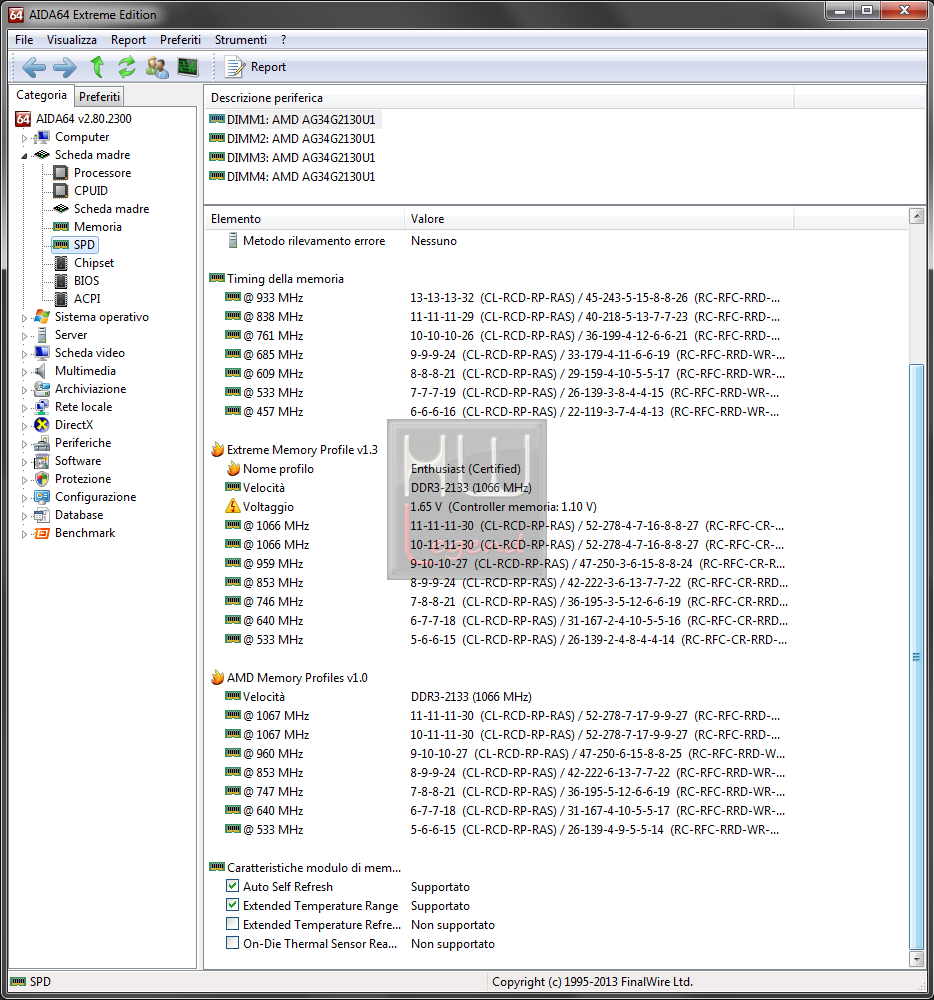This screenshot has width=934, height=1000.
Task: Expand the Server node
Action: click(x=24, y=335)
